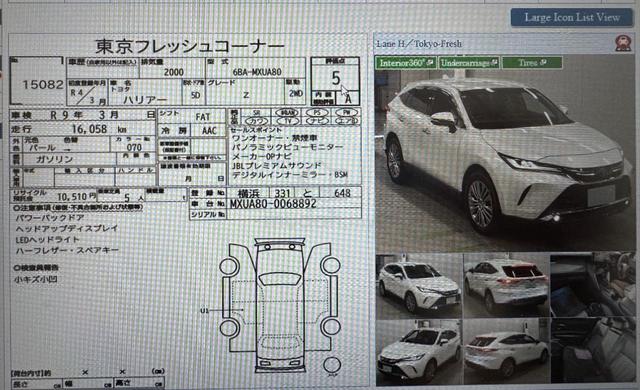640x390 pixels.
Task: Select thumbnail of the dashboard interior
Action: (x=593, y=286)
